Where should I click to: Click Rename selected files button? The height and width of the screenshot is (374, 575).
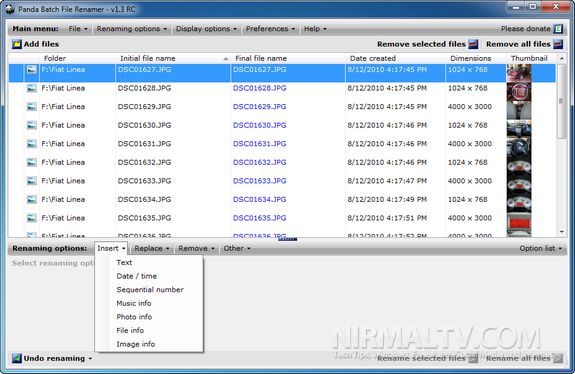(x=428, y=358)
